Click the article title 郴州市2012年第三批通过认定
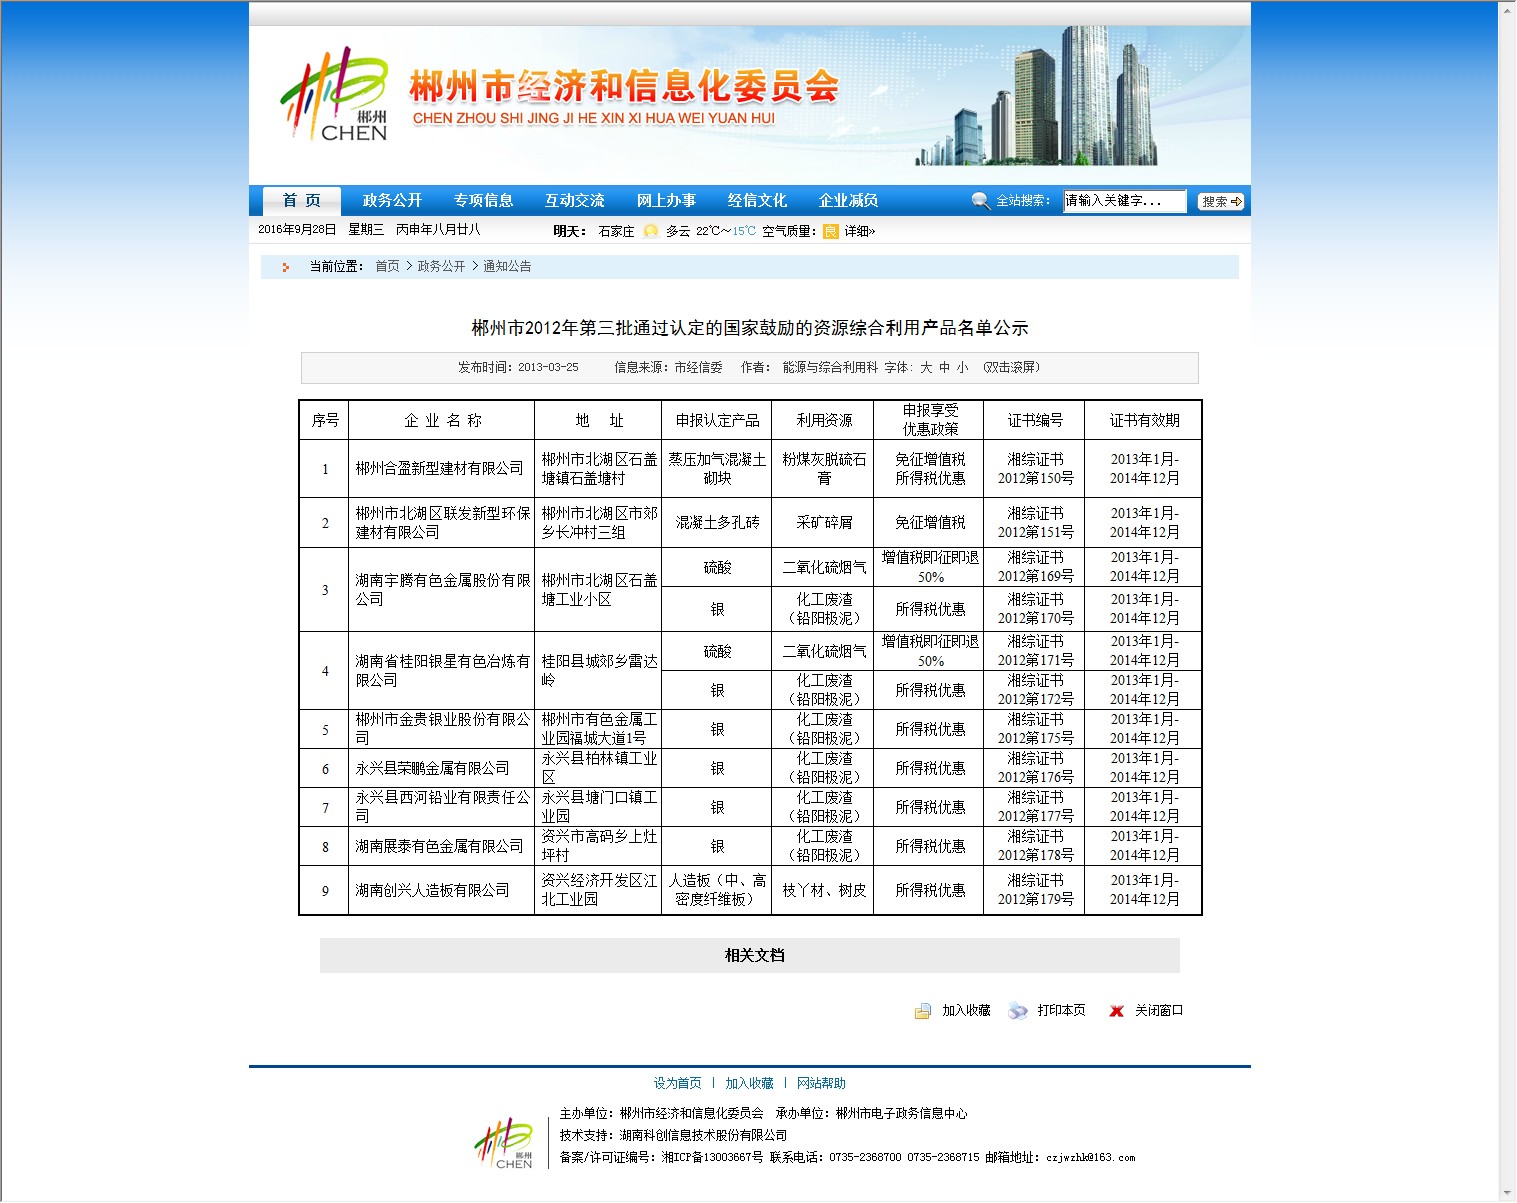Viewport: 1517px width, 1203px height. click(750, 328)
